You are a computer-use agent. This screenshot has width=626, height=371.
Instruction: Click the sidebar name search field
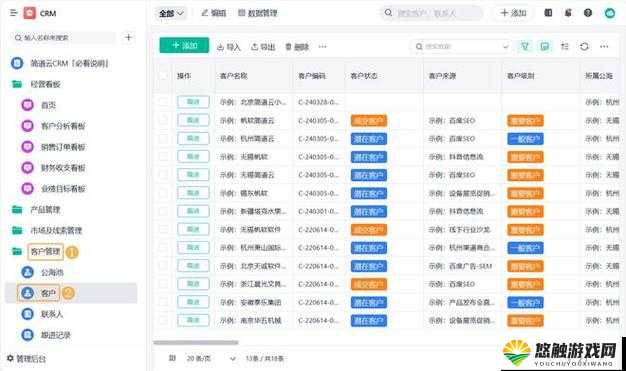[x=64, y=38]
